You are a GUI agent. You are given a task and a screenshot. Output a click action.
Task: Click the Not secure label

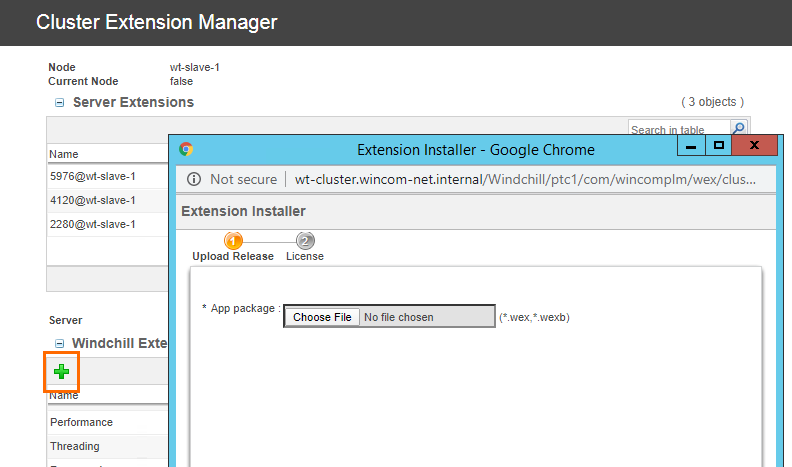(x=243, y=179)
